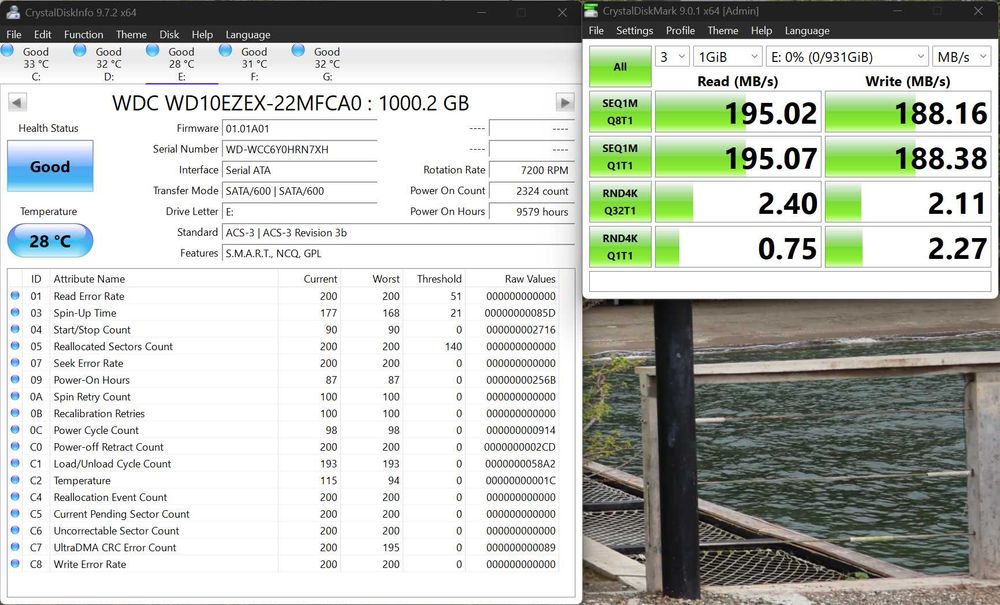Open unit dropdown showing MB/s
The height and width of the screenshot is (605, 1000).
[962, 57]
